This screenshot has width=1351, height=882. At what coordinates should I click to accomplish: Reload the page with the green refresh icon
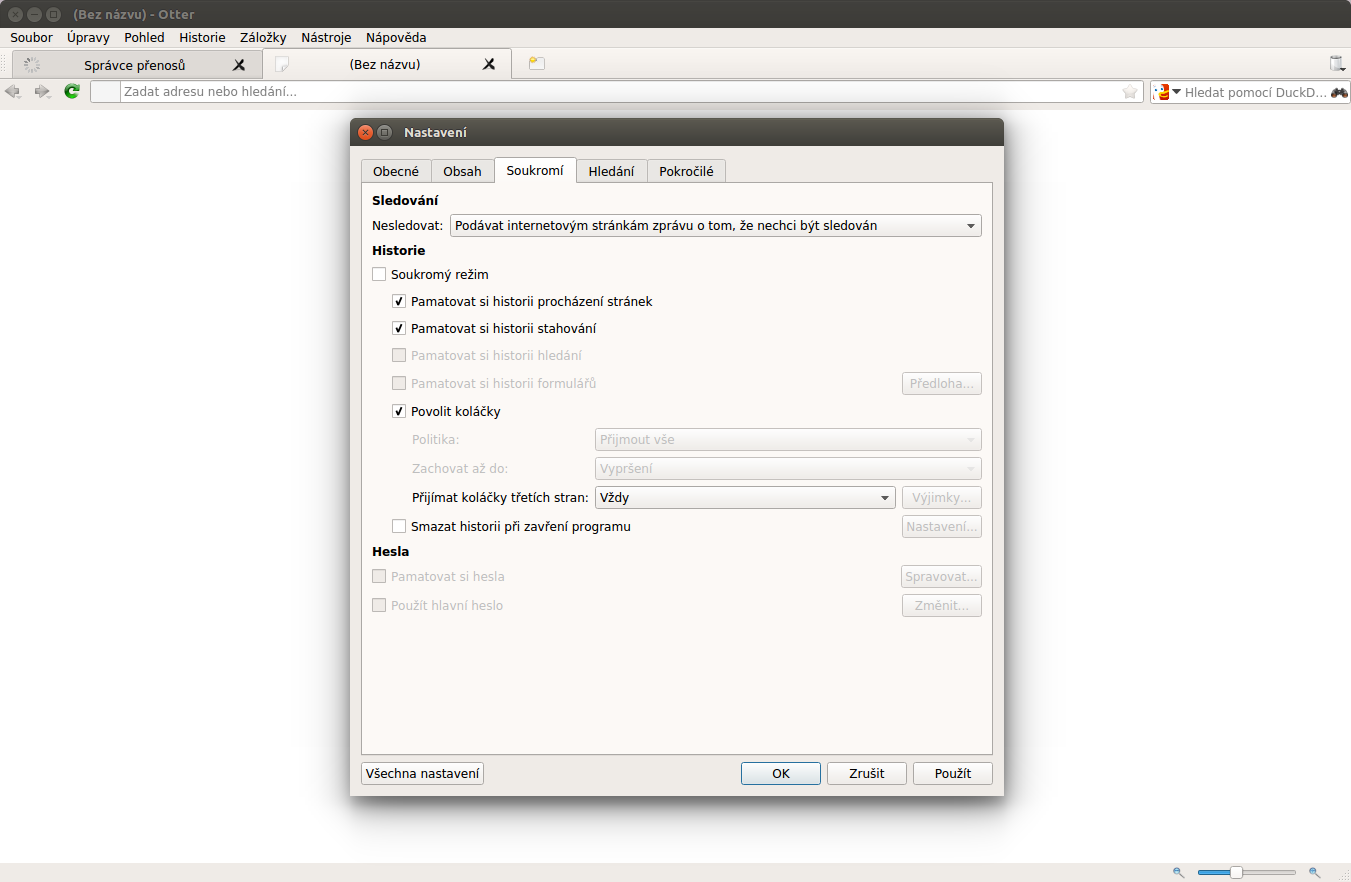72,92
